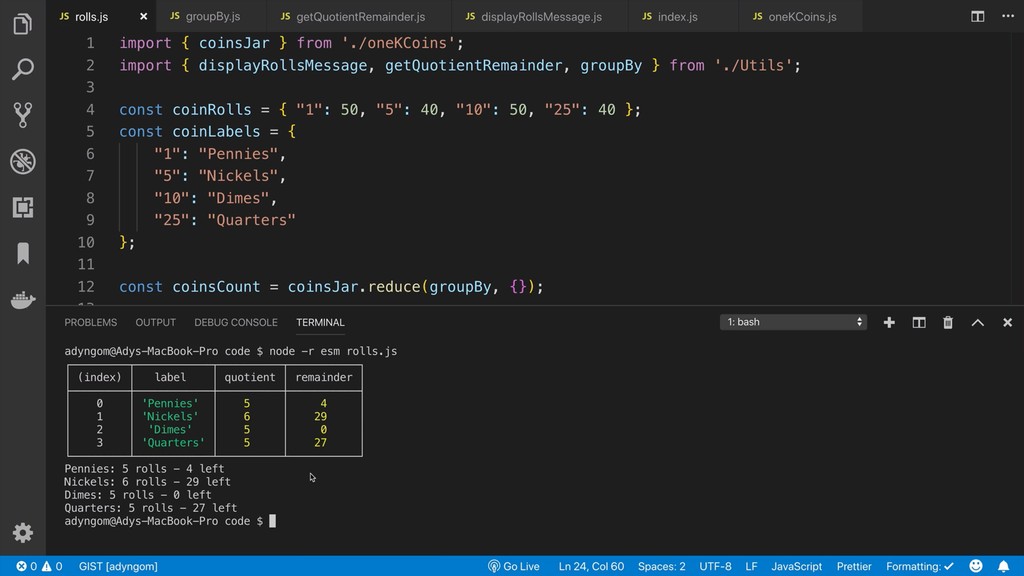Close the rolls.js tab
The height and width of the screenshot is (576, 1024).
click(x=144, y=16)
